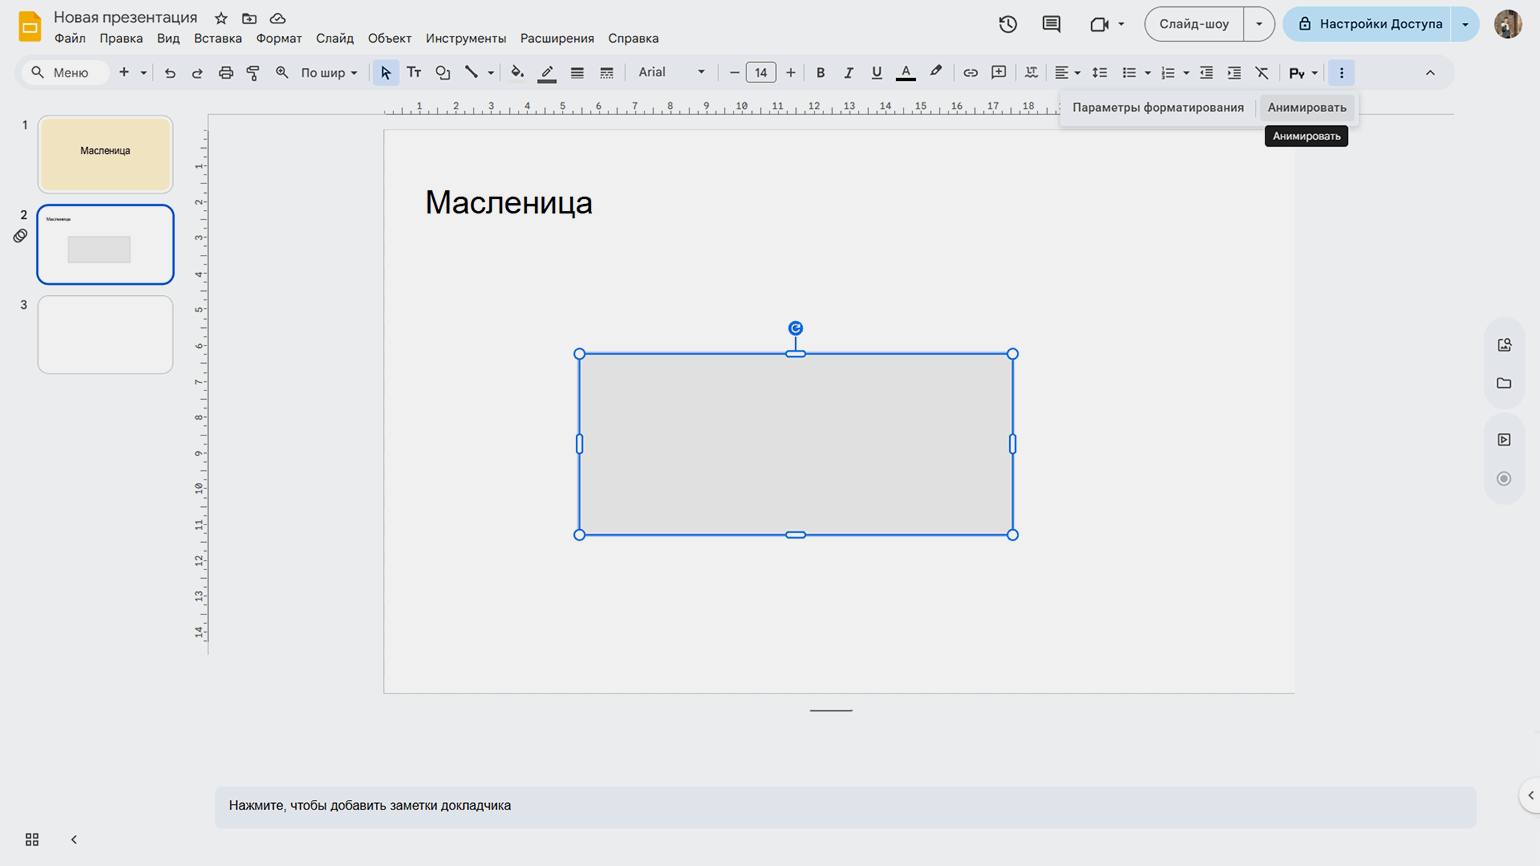
Task: Expand the zoom level dropdown
Action: 329,73
